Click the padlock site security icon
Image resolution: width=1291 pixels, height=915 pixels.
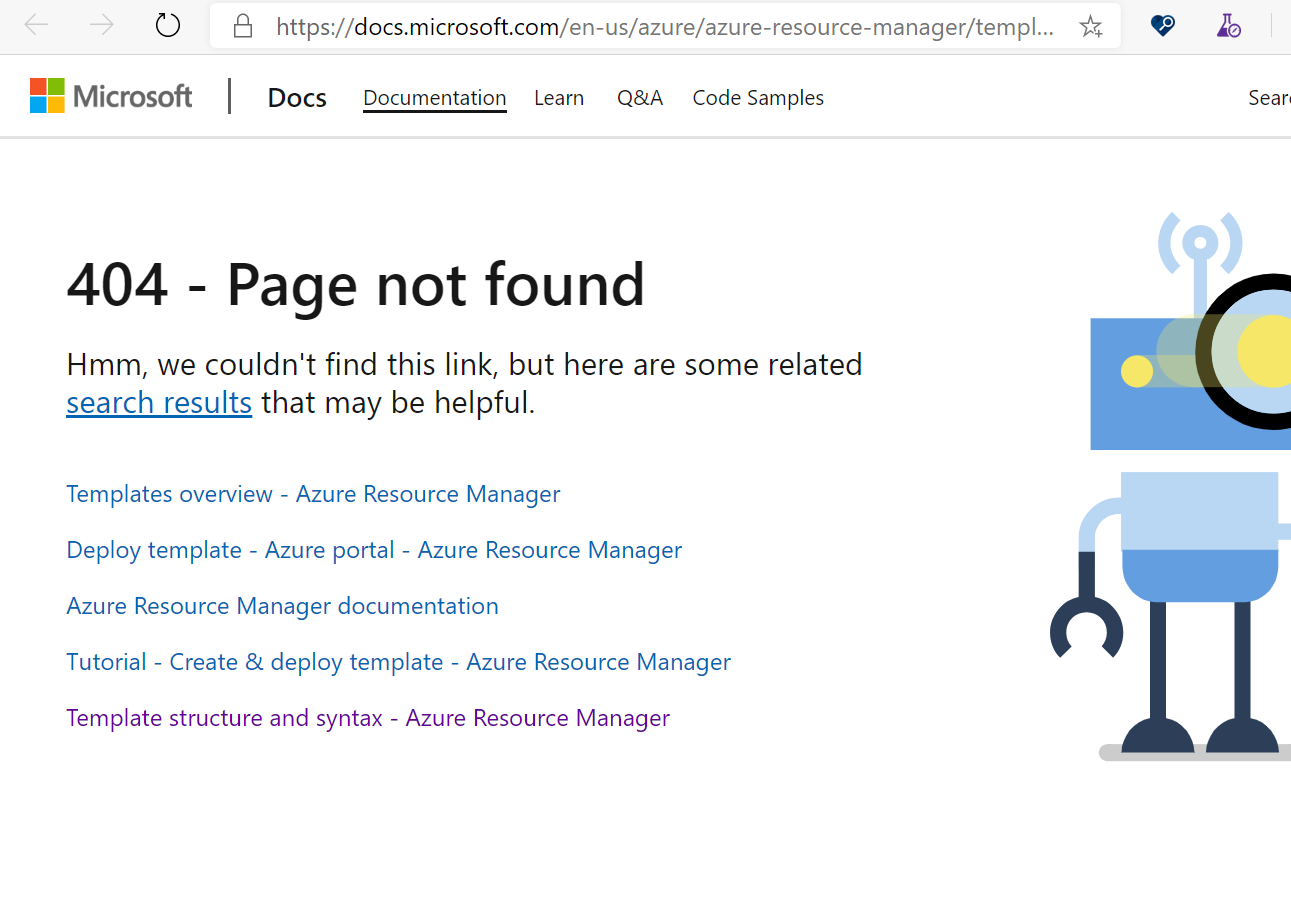click(242, 26)
